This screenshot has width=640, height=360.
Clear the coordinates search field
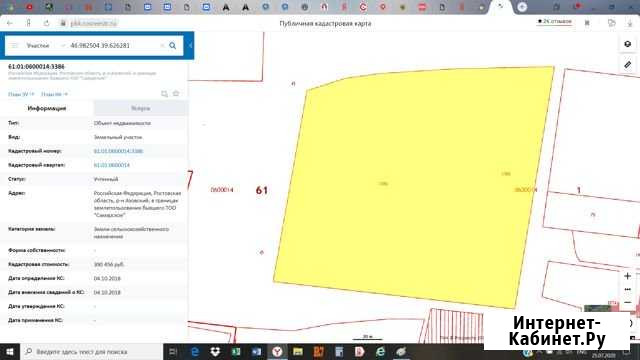coord(162,45)
